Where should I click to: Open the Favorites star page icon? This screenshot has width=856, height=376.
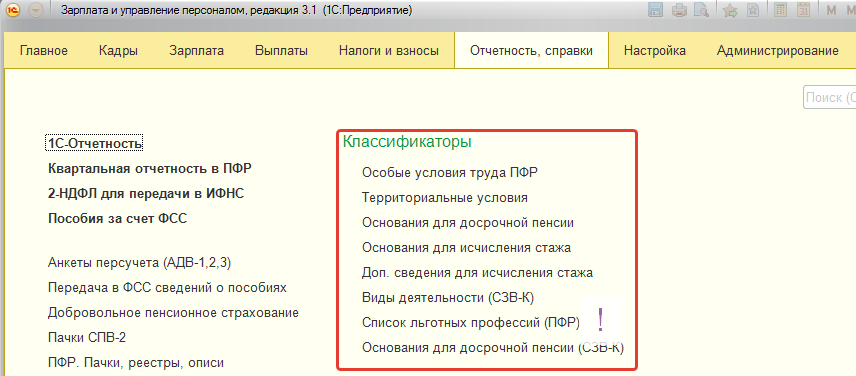(753, 10)
